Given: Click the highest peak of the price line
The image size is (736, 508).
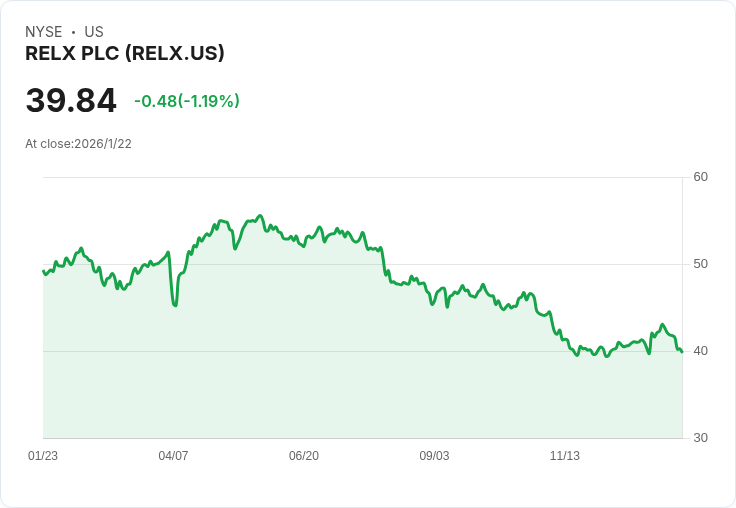Looking at the screenshot, I should pos(260,216).
